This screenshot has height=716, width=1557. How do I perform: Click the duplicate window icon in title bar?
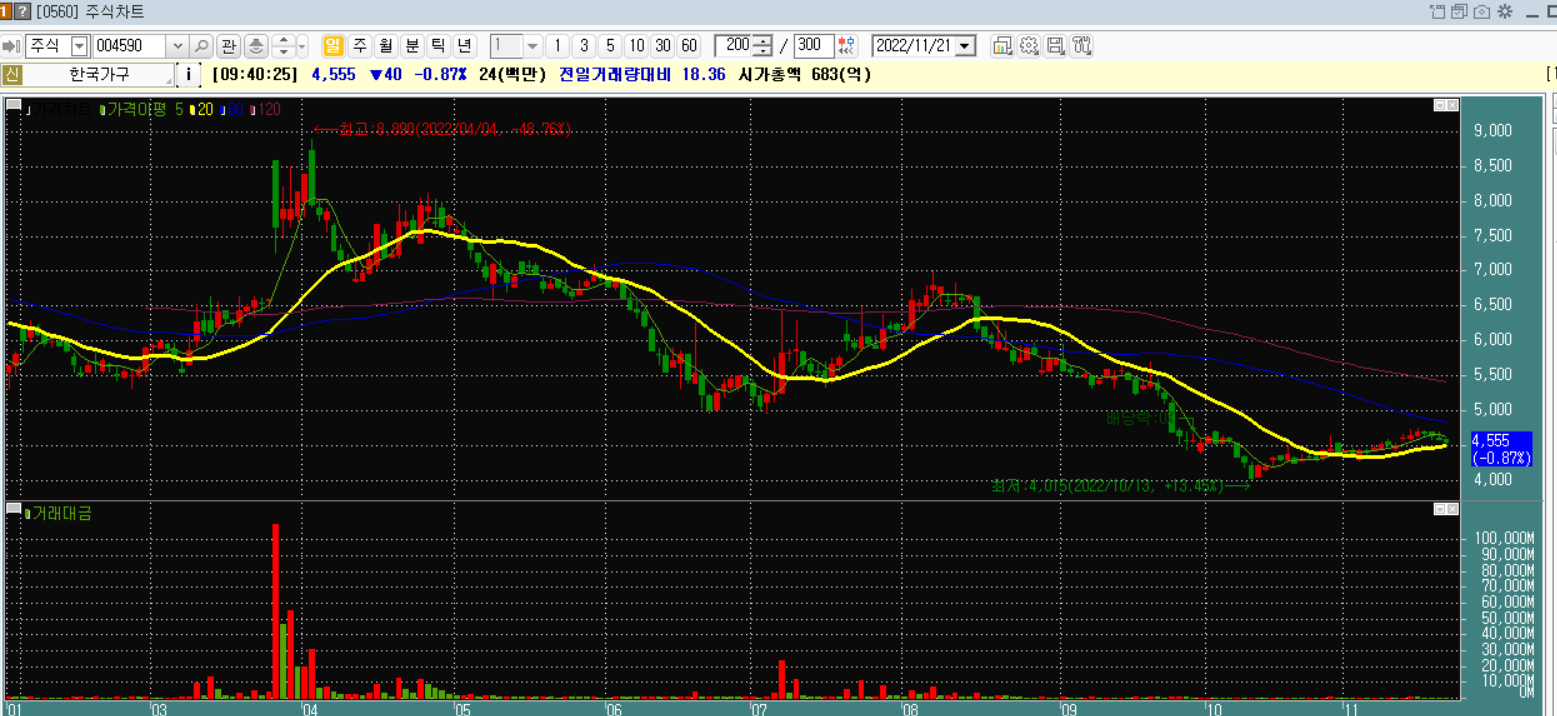coord(1460,12)
